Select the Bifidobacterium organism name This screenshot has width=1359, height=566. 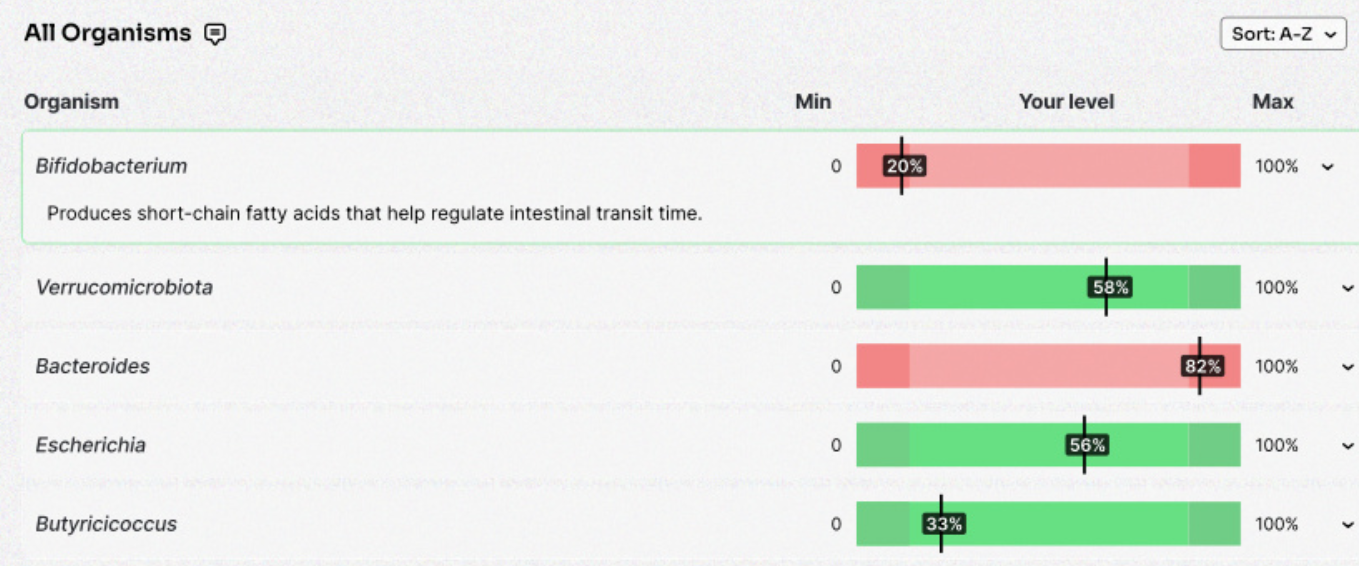point(111,166)
